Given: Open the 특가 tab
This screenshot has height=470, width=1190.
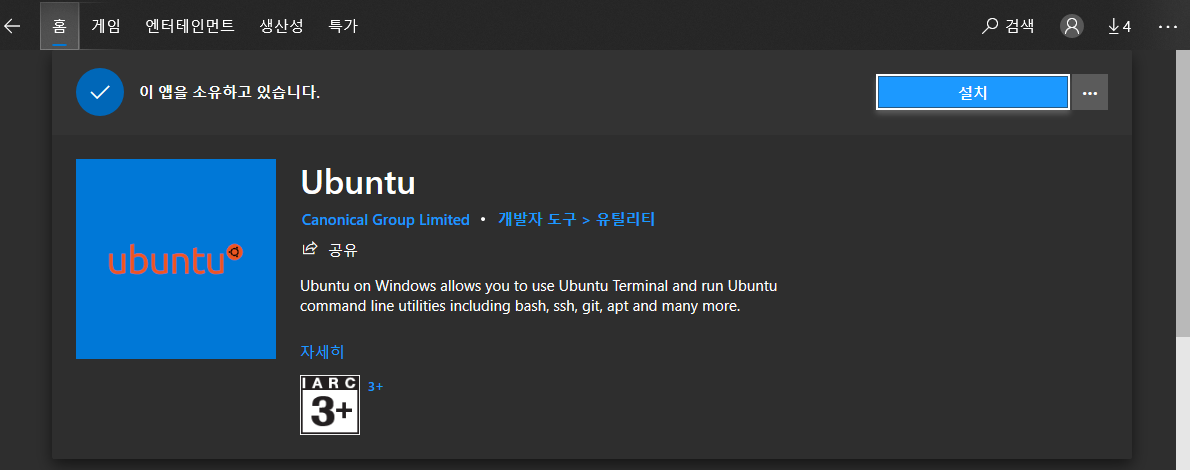Looking at the screenshot, I should click(343, 26).
